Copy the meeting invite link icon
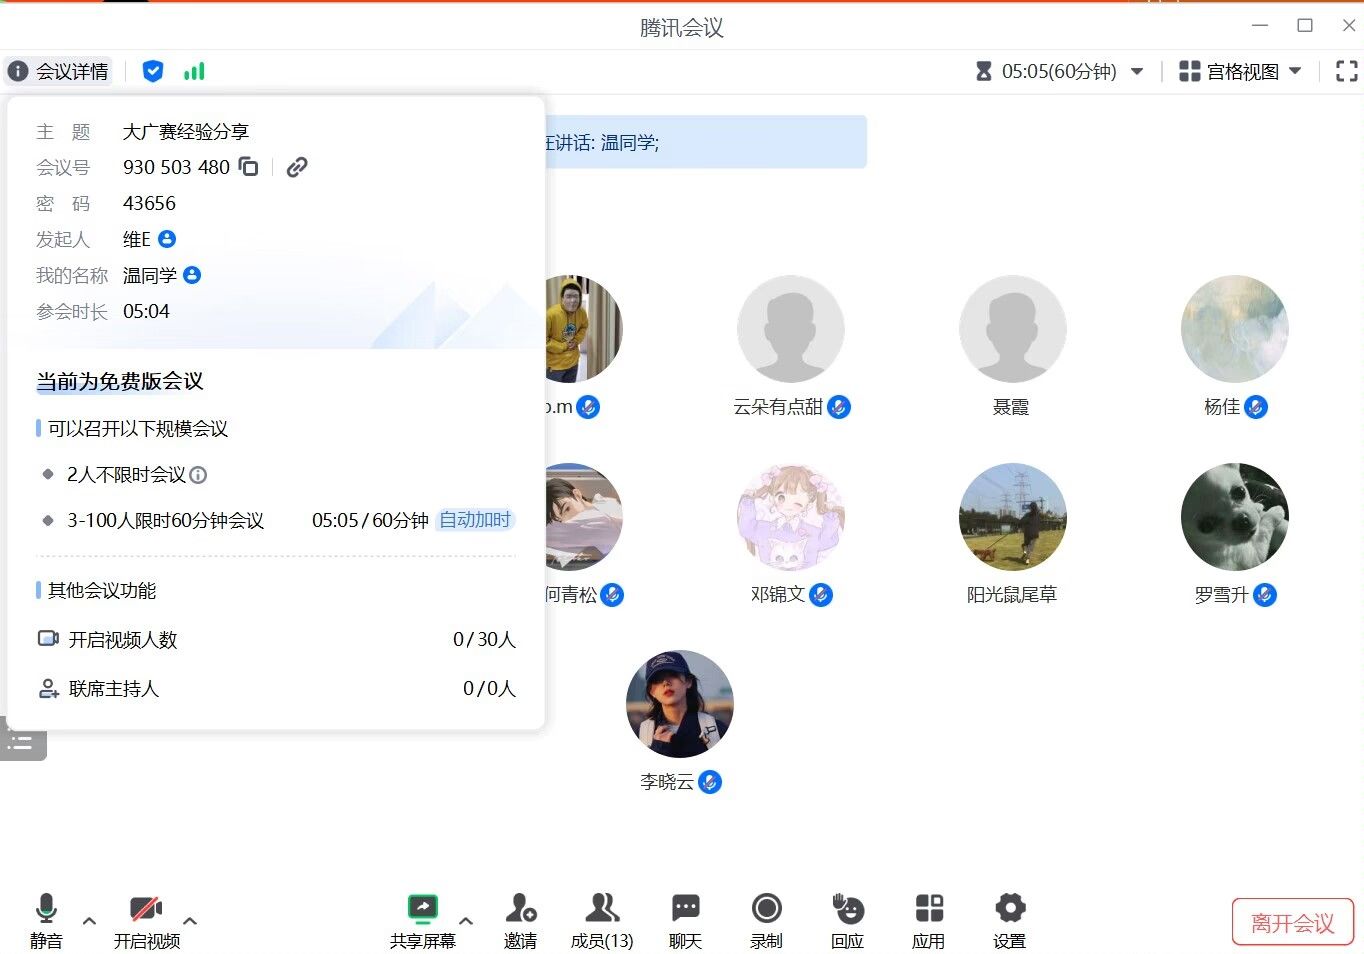 (297, 167)
